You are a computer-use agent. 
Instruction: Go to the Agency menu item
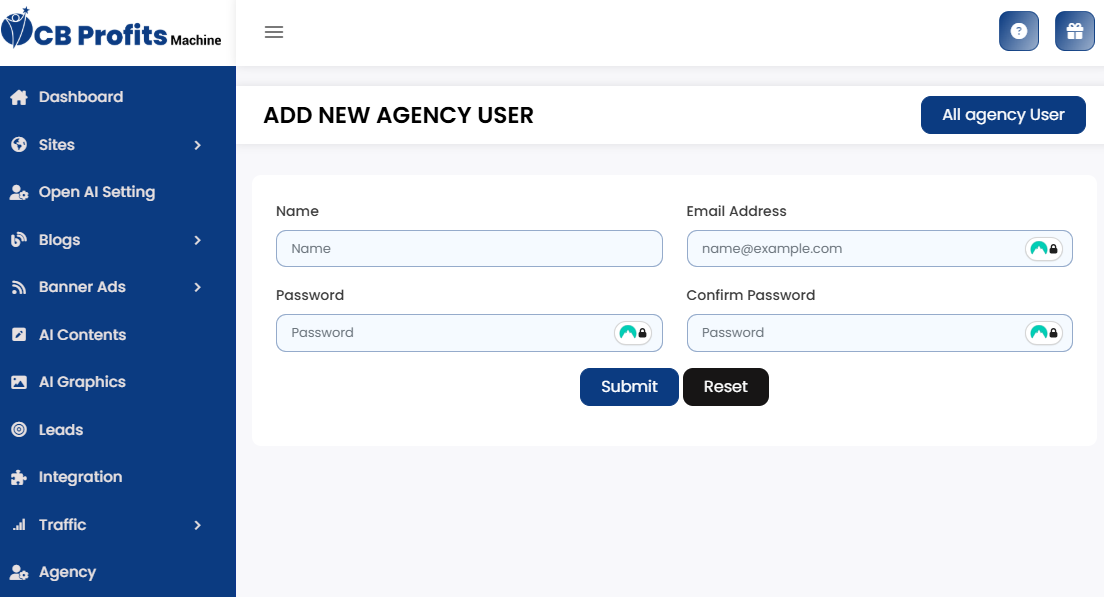67,572
